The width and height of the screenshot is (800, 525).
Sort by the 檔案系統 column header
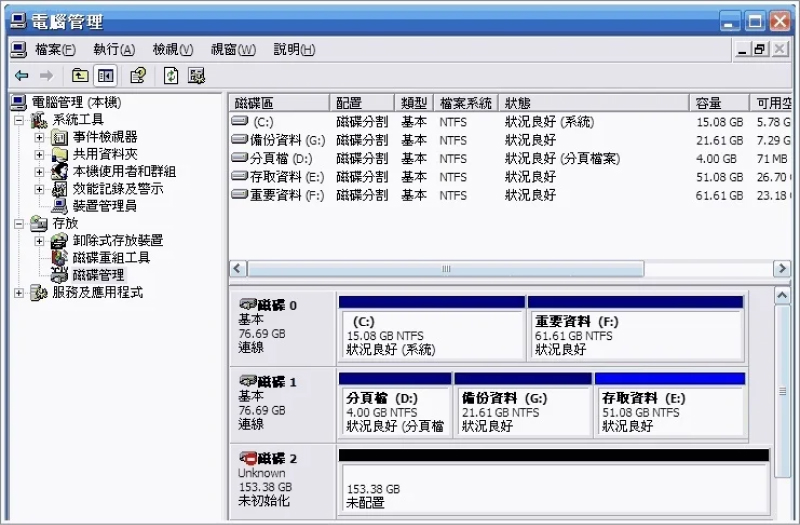[x=466, y=103]
